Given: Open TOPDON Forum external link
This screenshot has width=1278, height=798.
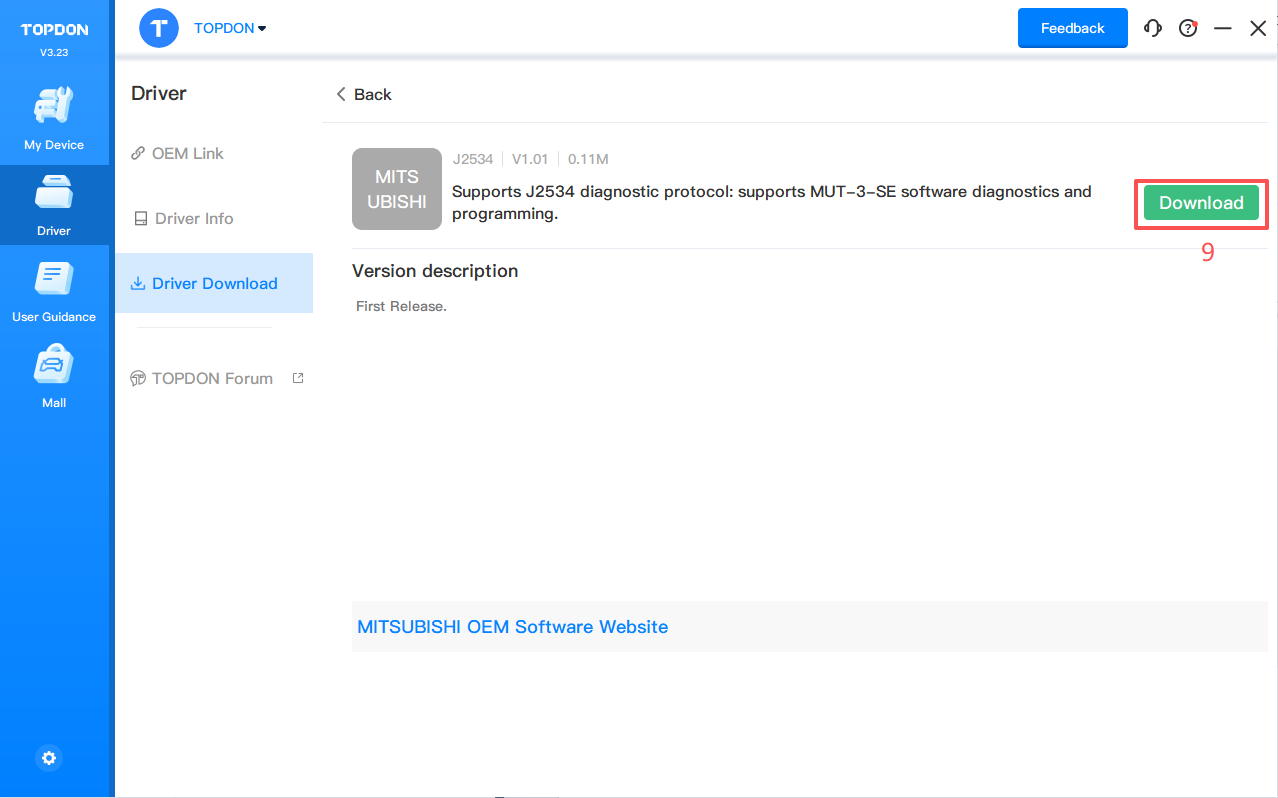Looking at the screenshot, I should click(x=212, y=378).
